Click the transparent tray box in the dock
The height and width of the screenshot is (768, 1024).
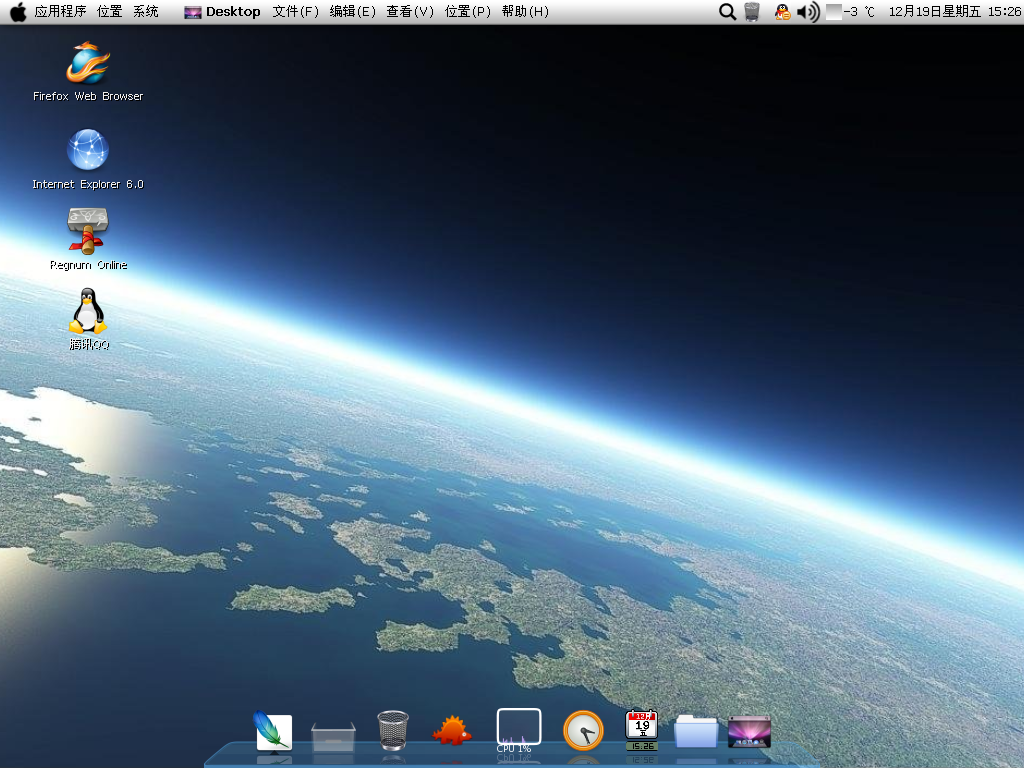click(333, 736)
